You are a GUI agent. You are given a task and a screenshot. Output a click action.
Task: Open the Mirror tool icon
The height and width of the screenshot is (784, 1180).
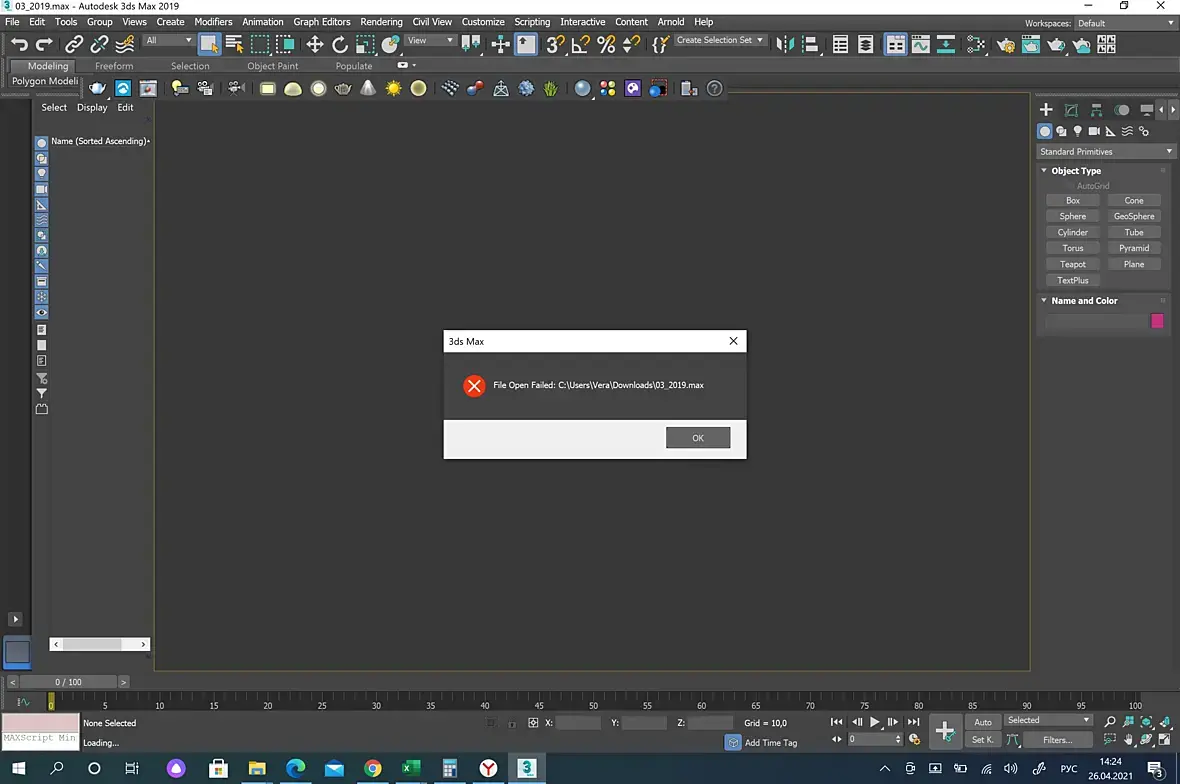(x=784, y=44)
